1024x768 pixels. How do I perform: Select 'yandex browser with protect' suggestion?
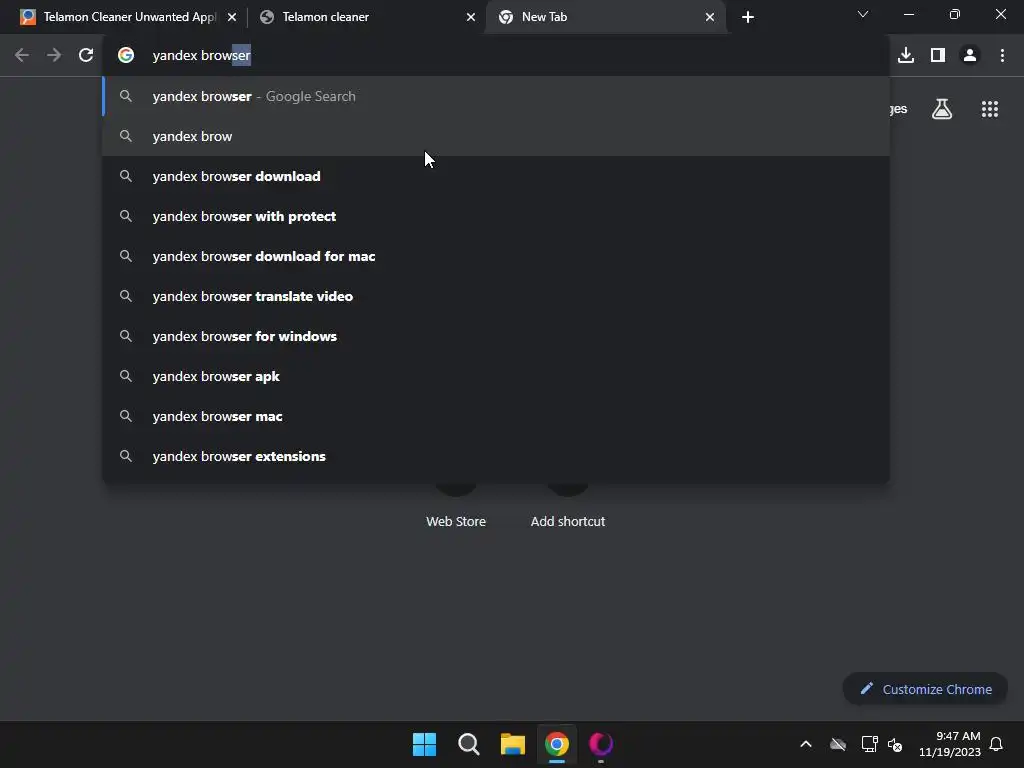(496, 216)
